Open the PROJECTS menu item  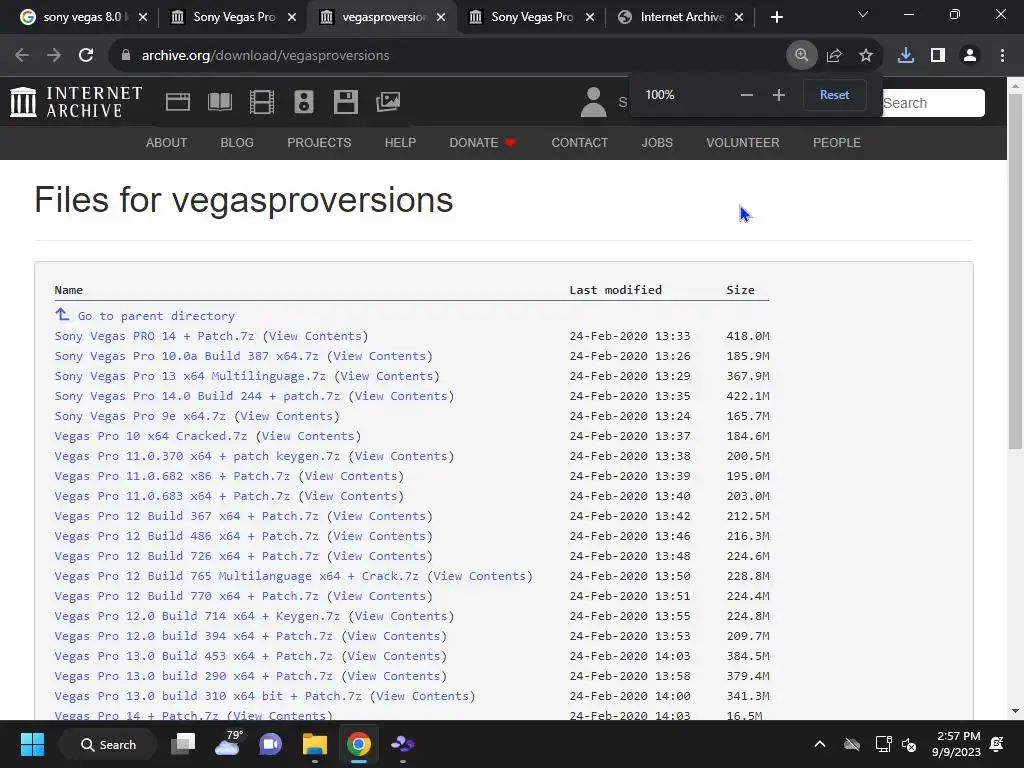[x=319, y=142]
